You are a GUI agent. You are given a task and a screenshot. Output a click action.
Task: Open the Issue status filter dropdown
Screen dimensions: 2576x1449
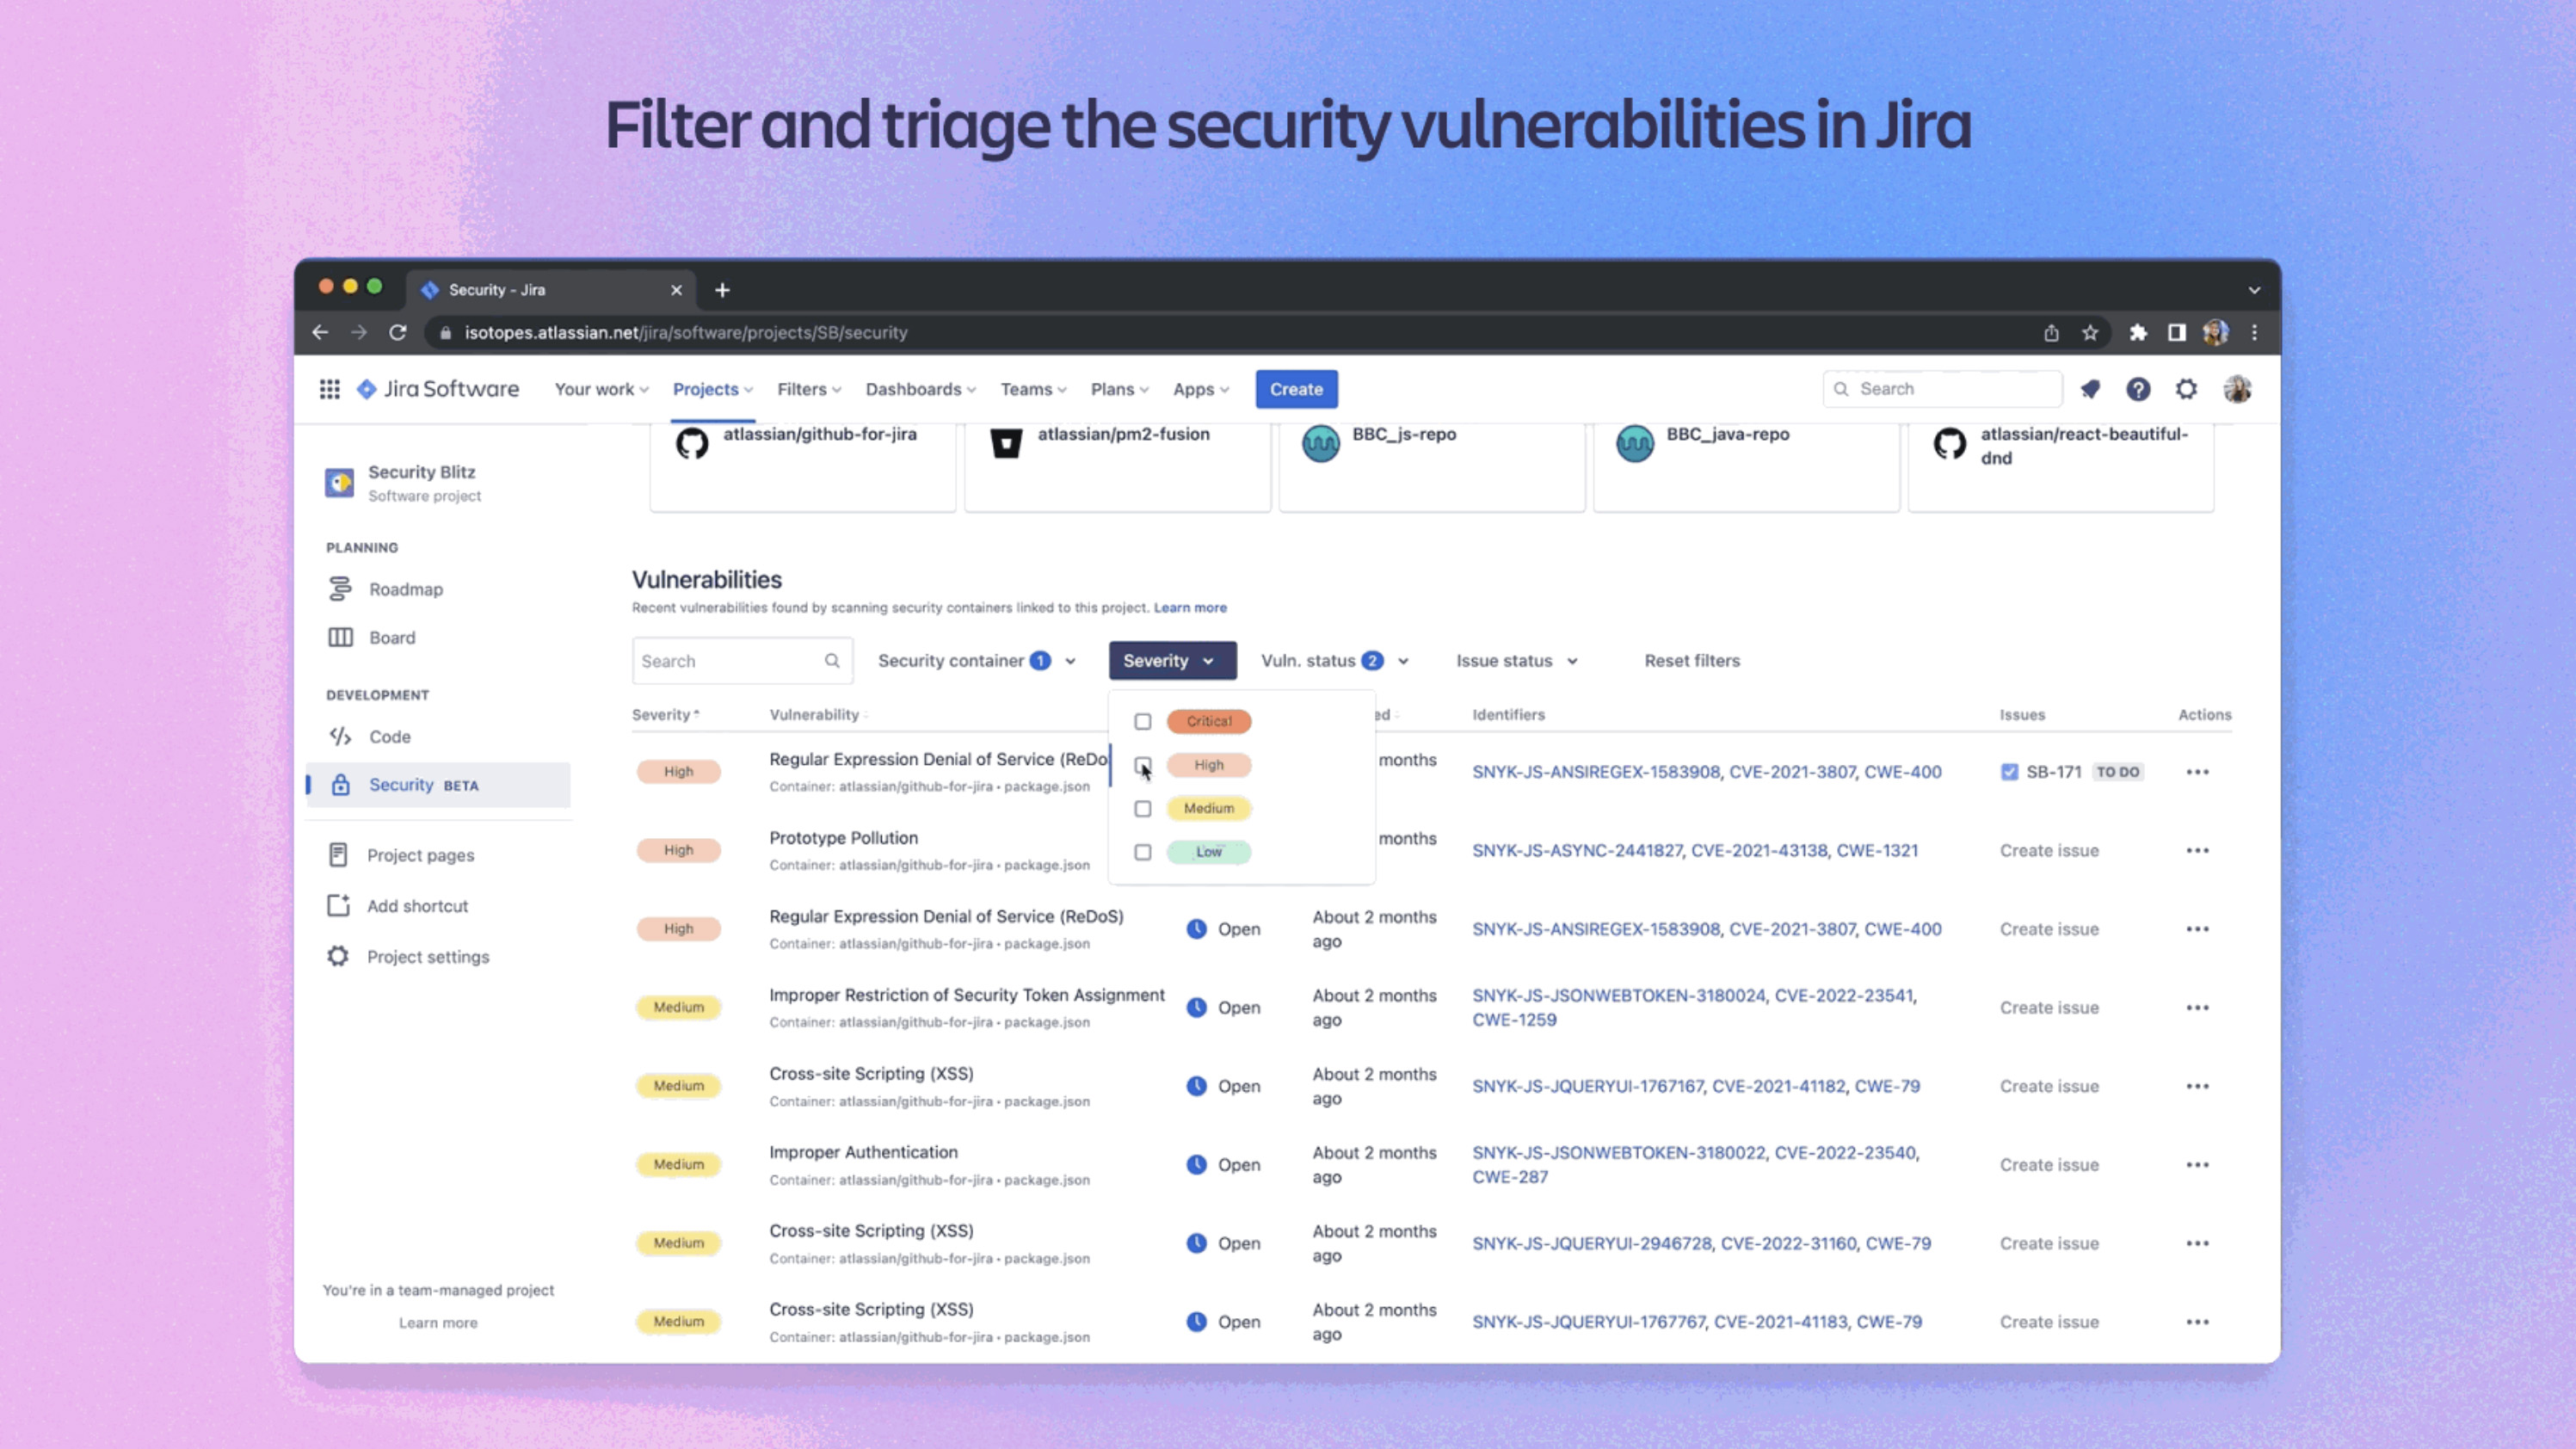pos(1517,661)
